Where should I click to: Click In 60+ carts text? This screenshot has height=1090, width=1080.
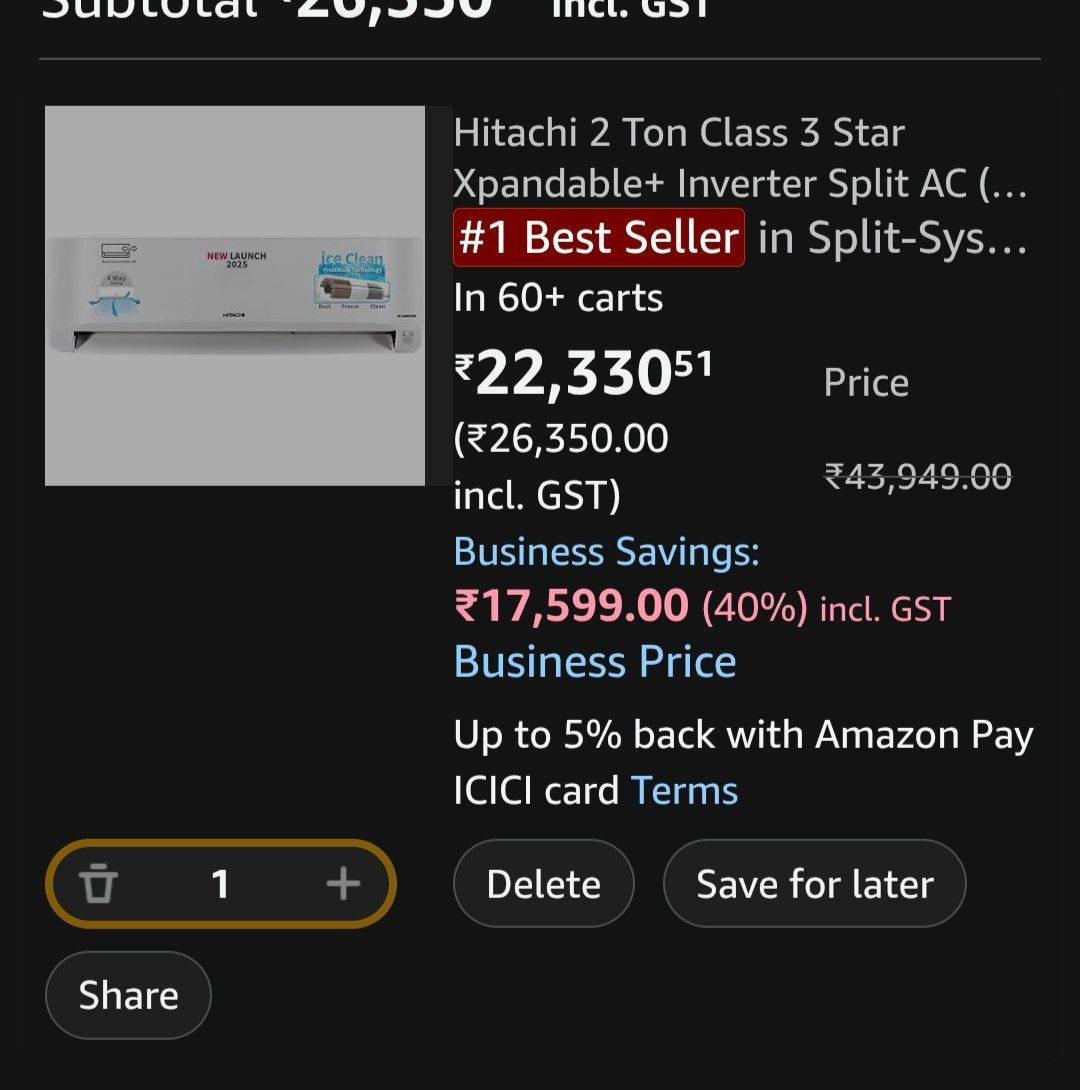[557, 297]
